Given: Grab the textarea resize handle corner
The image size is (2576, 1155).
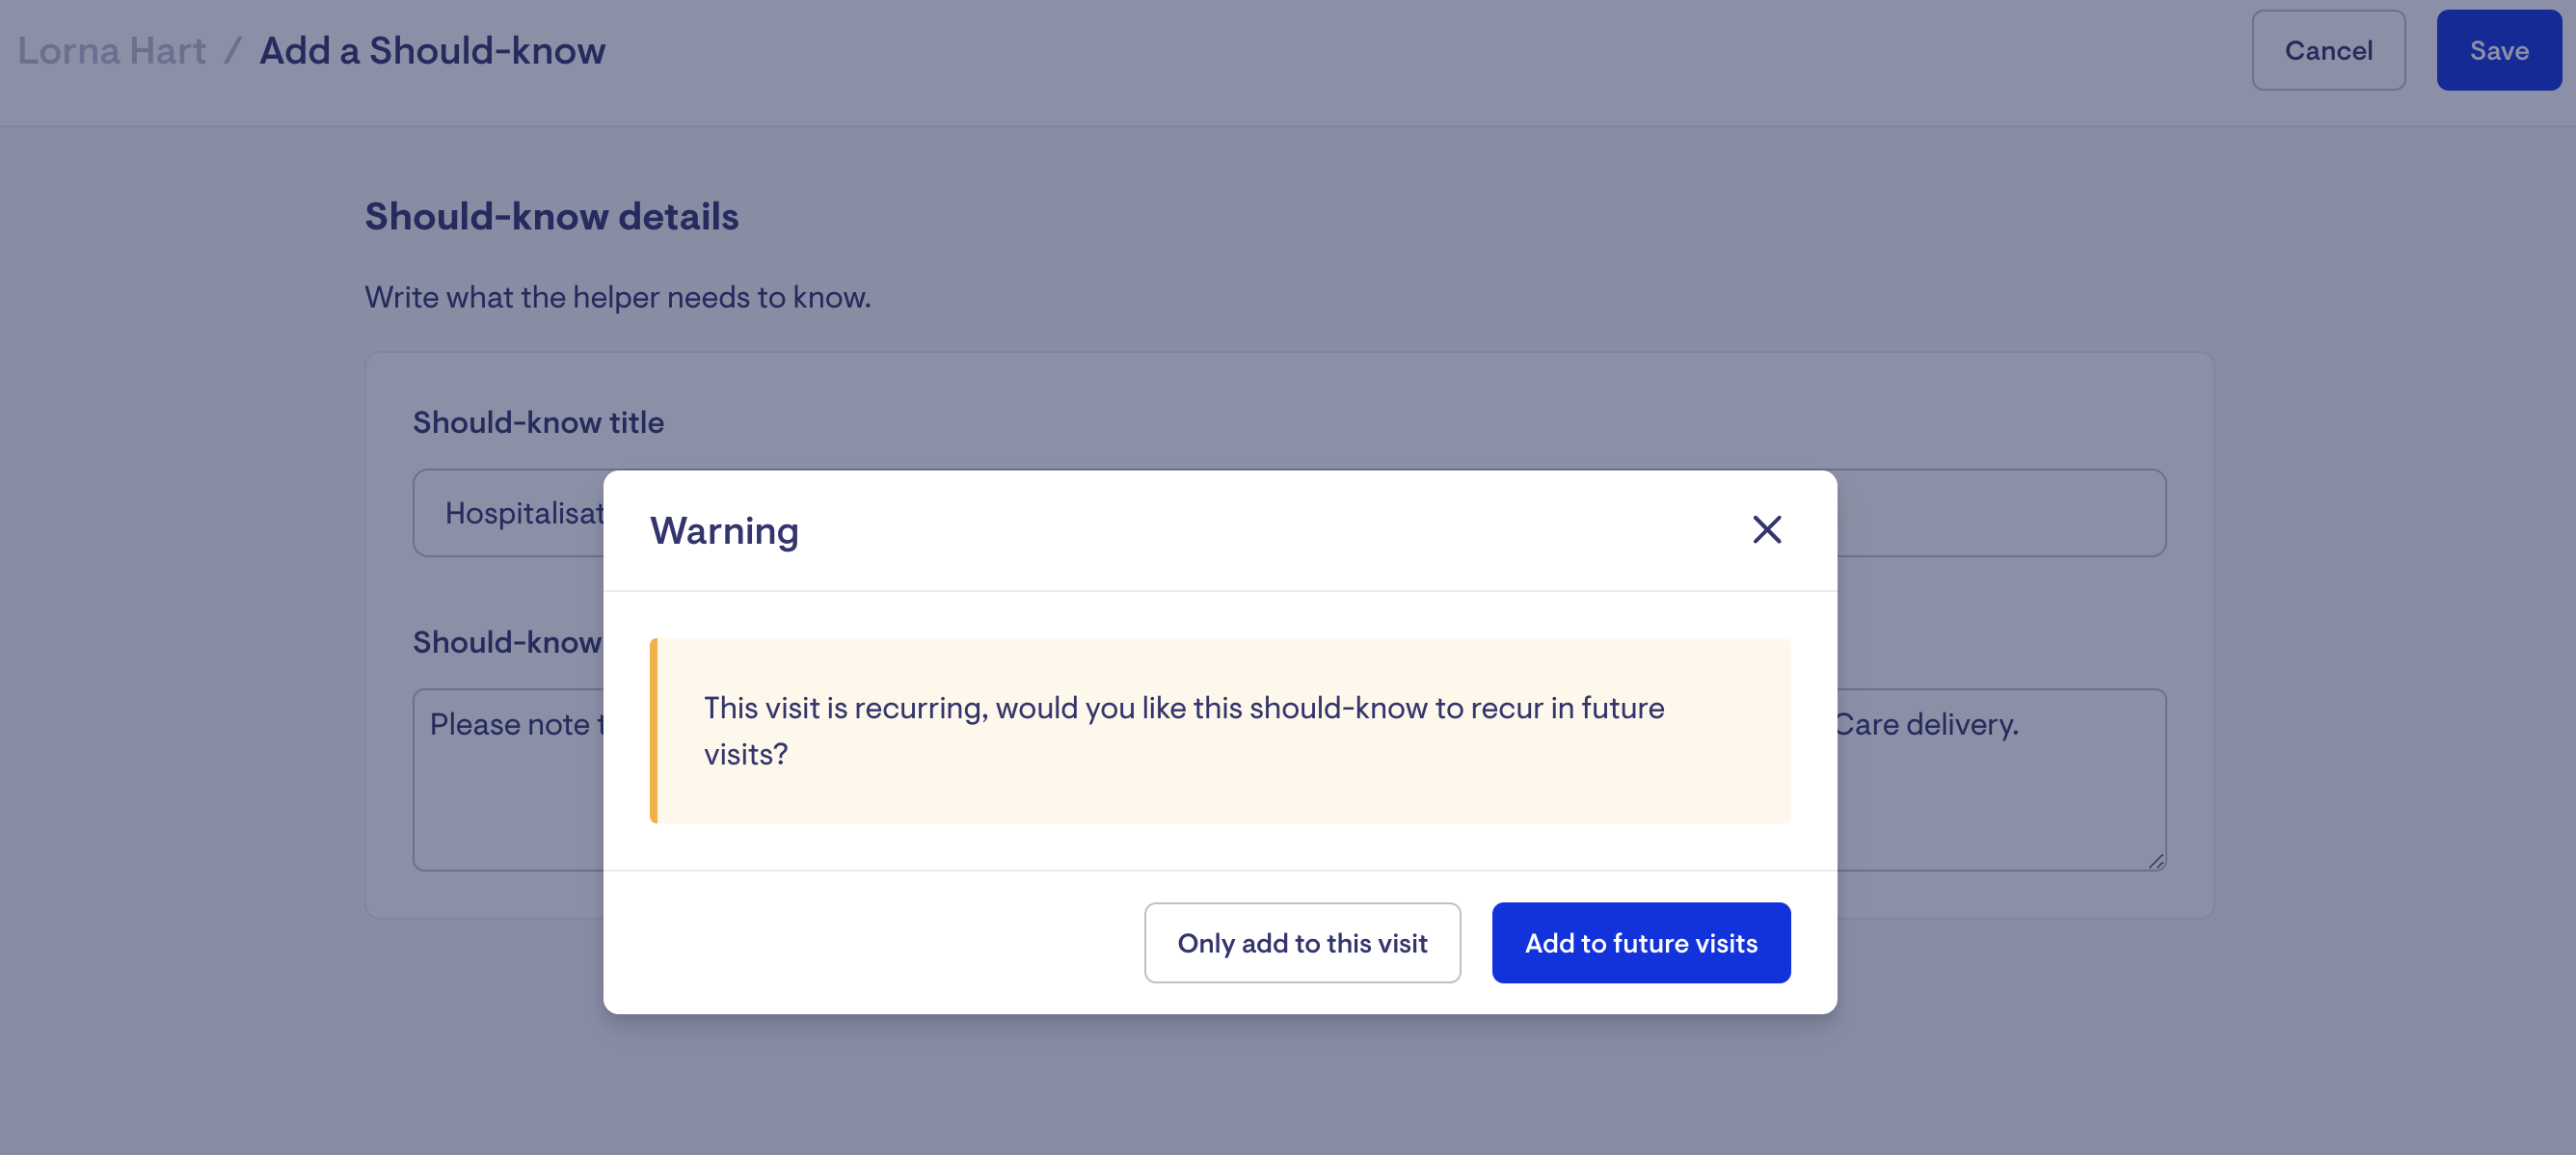Looking at the screenshot, I should pyautogui.click(x=2156, y=861).
